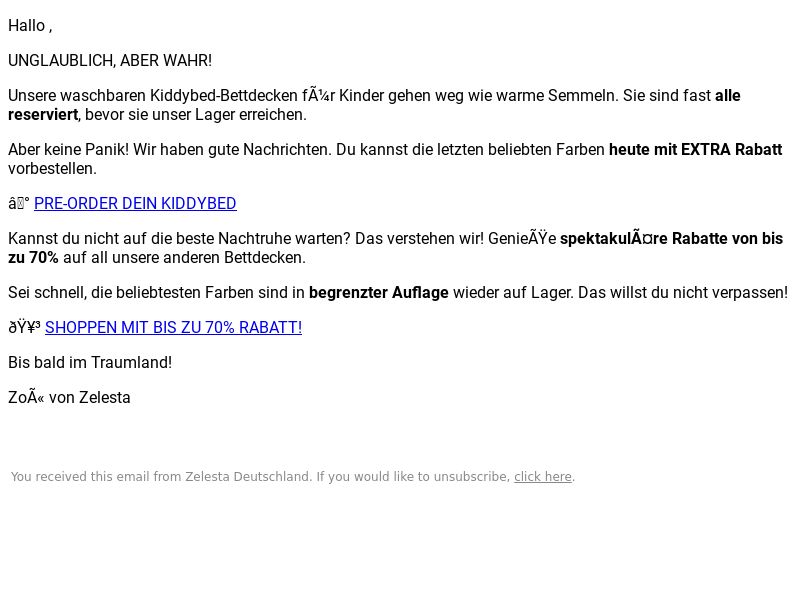Click the word 'vorbestellen.'

[x=53, y=168]
